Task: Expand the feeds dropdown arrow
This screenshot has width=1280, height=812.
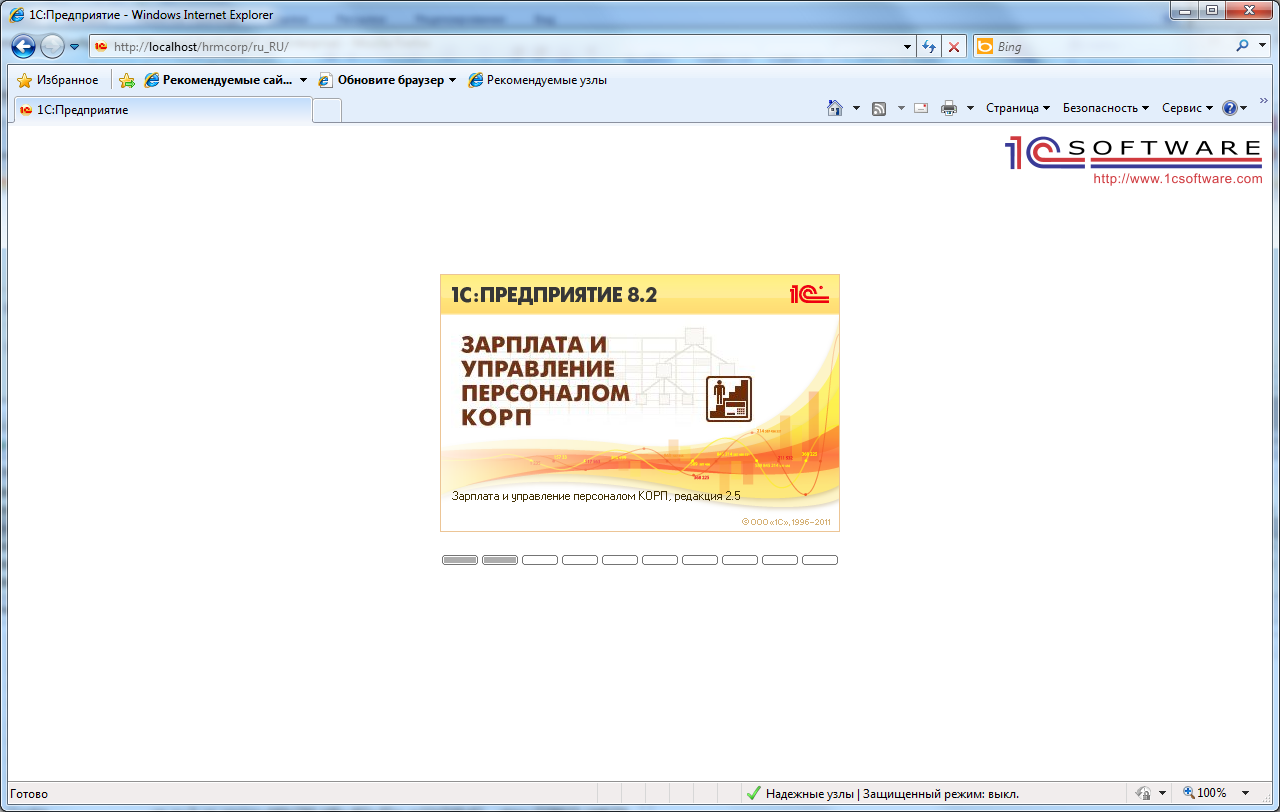Action: pyautogui.click(x=901, y=108)
